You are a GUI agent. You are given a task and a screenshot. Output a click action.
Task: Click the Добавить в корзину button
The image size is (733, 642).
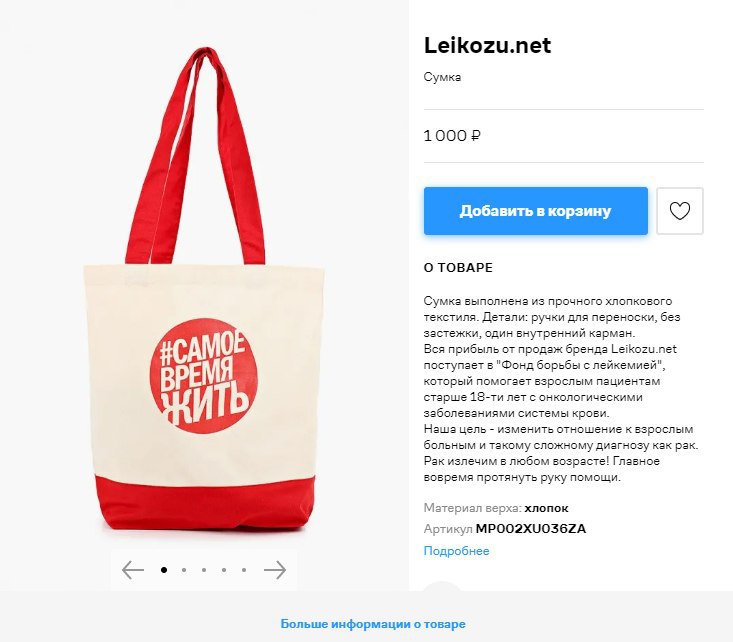click(536, 211)
